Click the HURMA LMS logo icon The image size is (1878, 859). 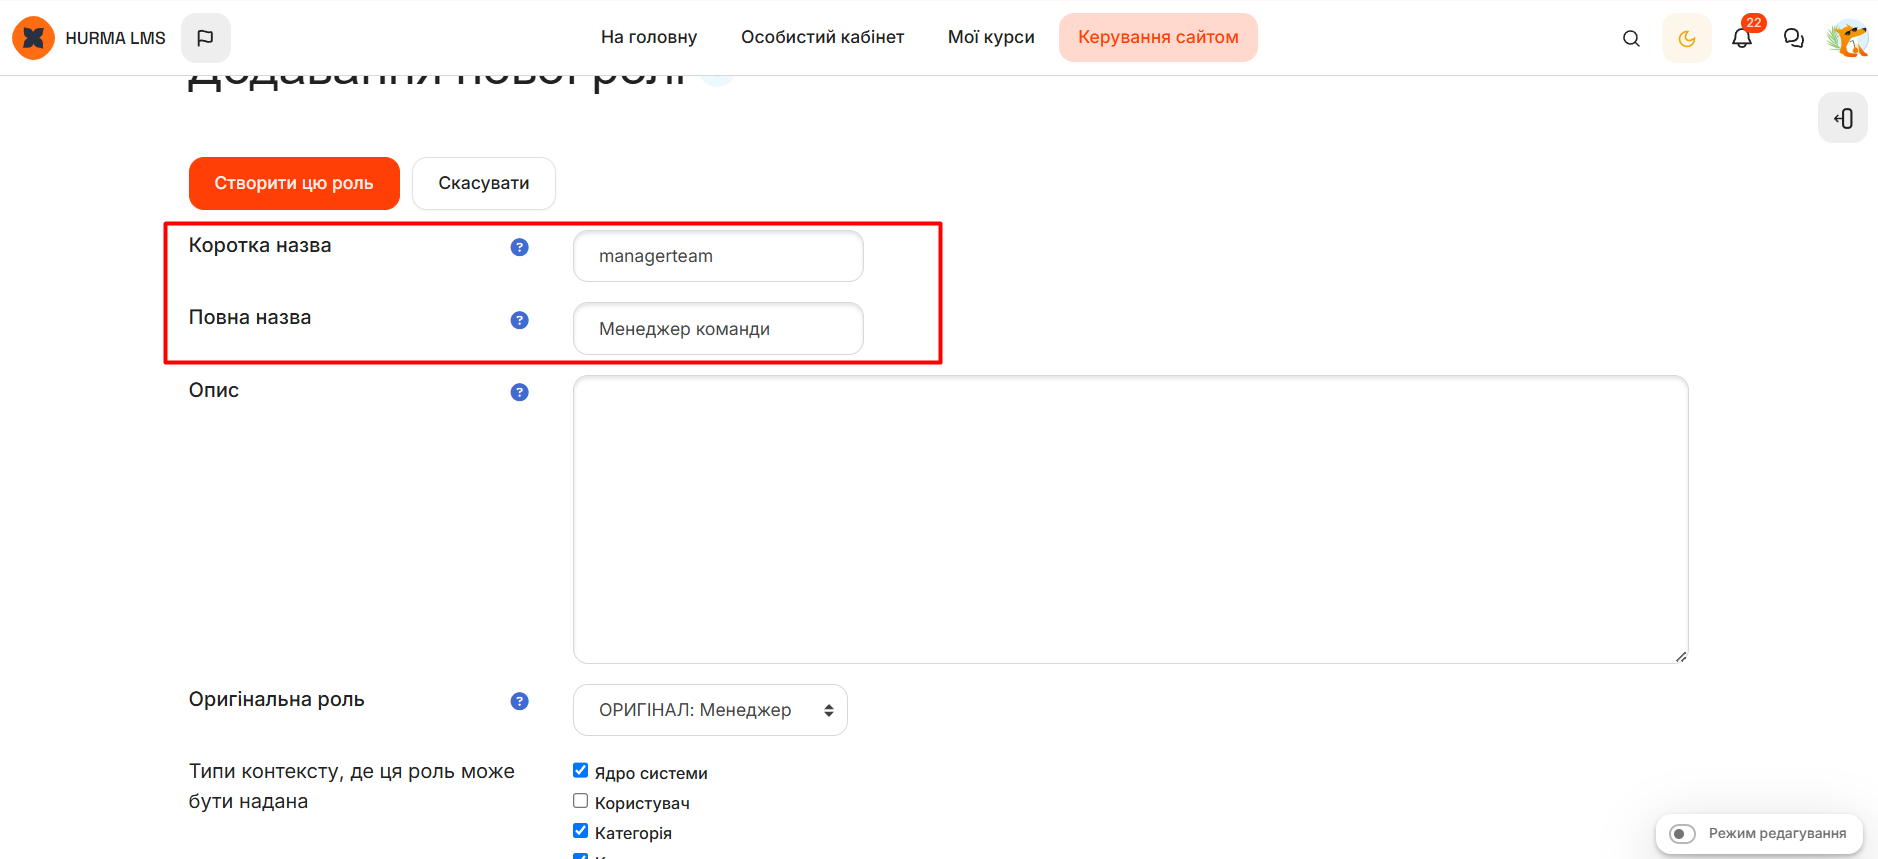(33, 38)
